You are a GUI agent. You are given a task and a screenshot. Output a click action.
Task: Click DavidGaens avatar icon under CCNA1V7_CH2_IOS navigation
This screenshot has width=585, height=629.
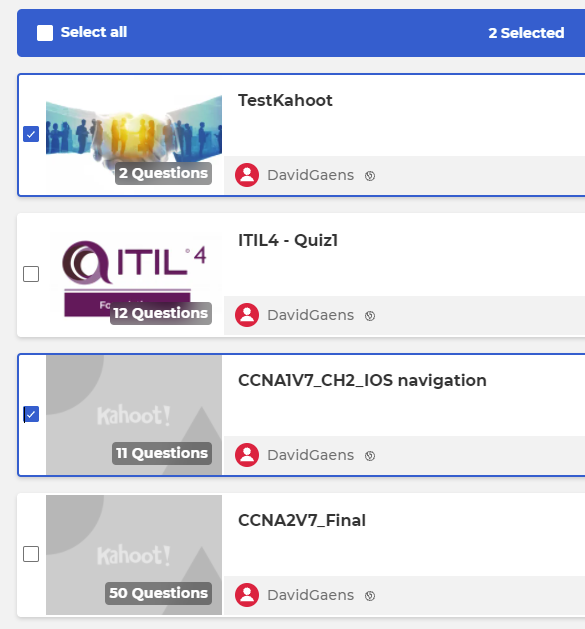point(247,455)
